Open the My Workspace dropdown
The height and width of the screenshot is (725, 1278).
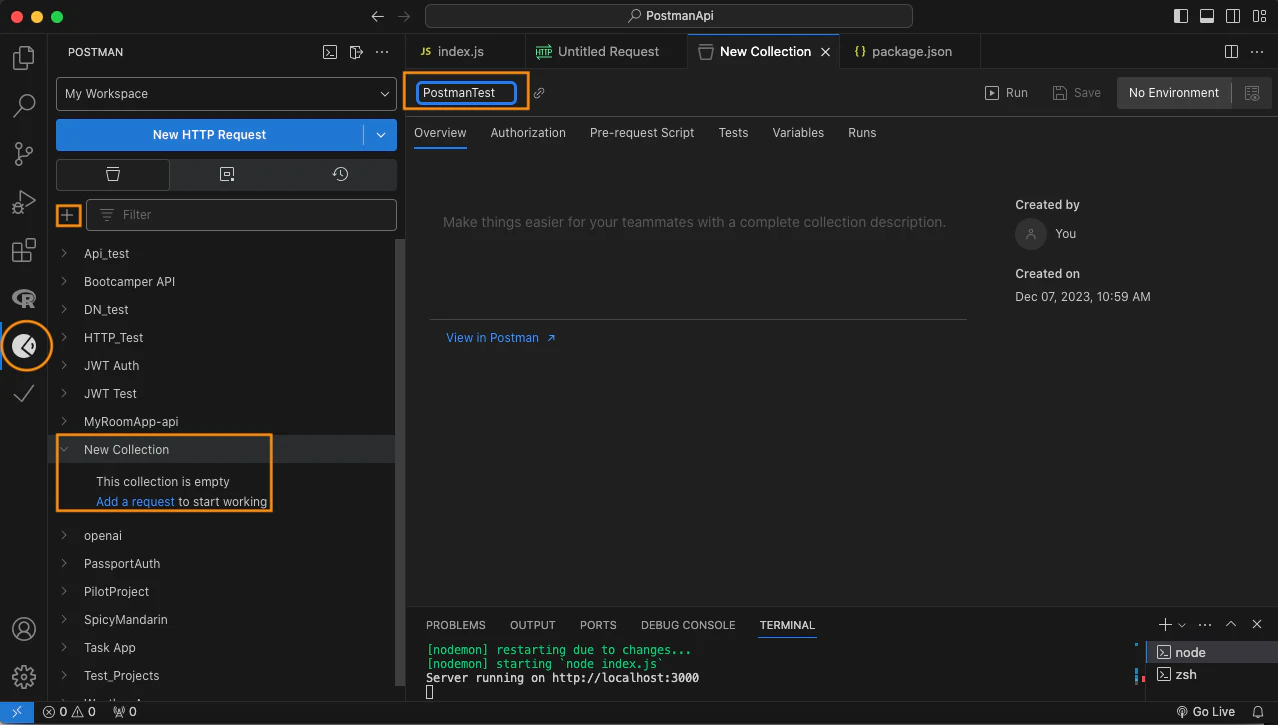[x=227, y=94]
